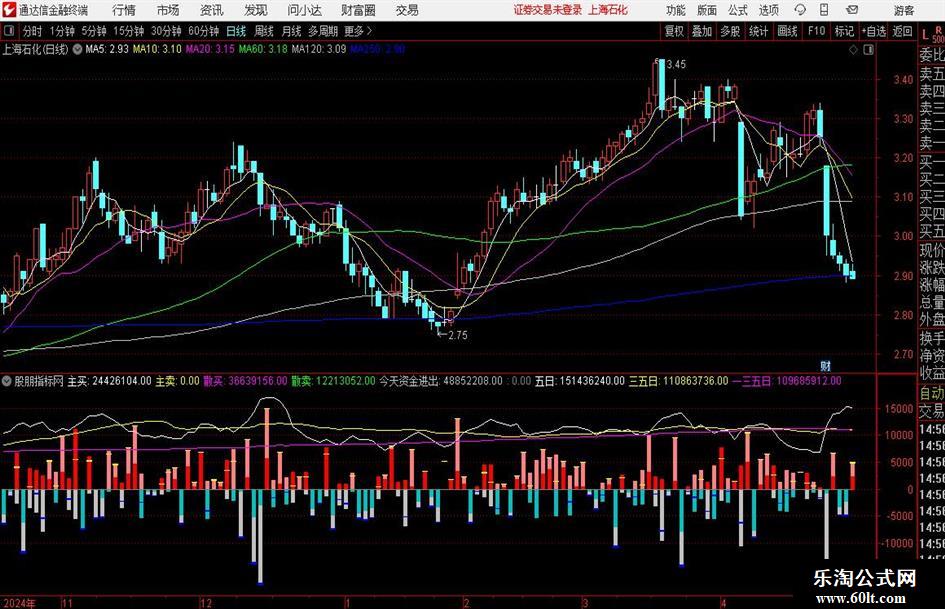Open the 股朋指标网 indicator dropdown circle

[x=7, y=381]
